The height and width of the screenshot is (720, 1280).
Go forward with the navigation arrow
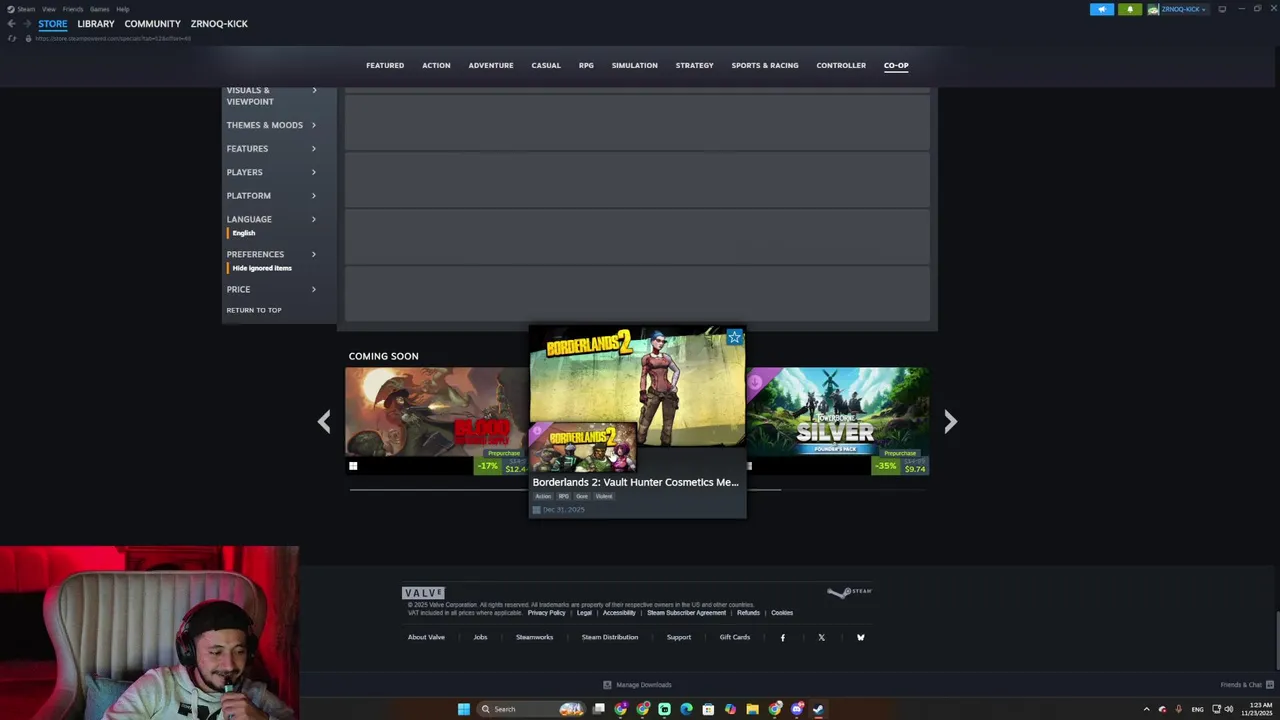(26, 23)
